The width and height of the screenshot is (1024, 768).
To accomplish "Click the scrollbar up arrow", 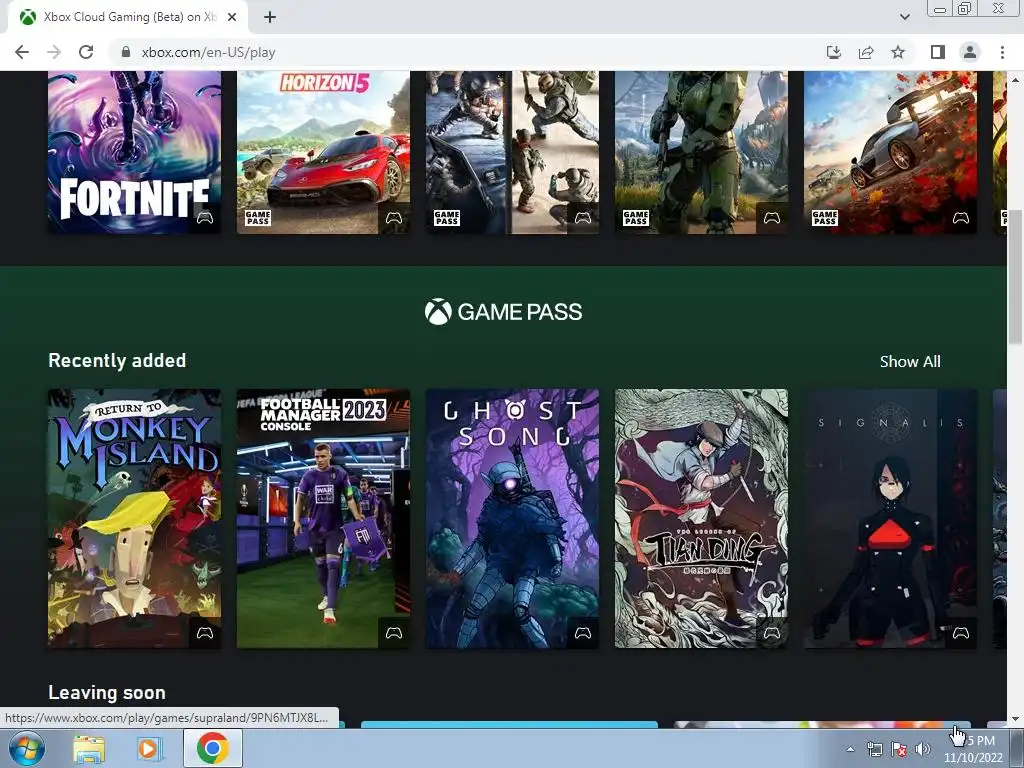I will click(x=1016, y=78).
